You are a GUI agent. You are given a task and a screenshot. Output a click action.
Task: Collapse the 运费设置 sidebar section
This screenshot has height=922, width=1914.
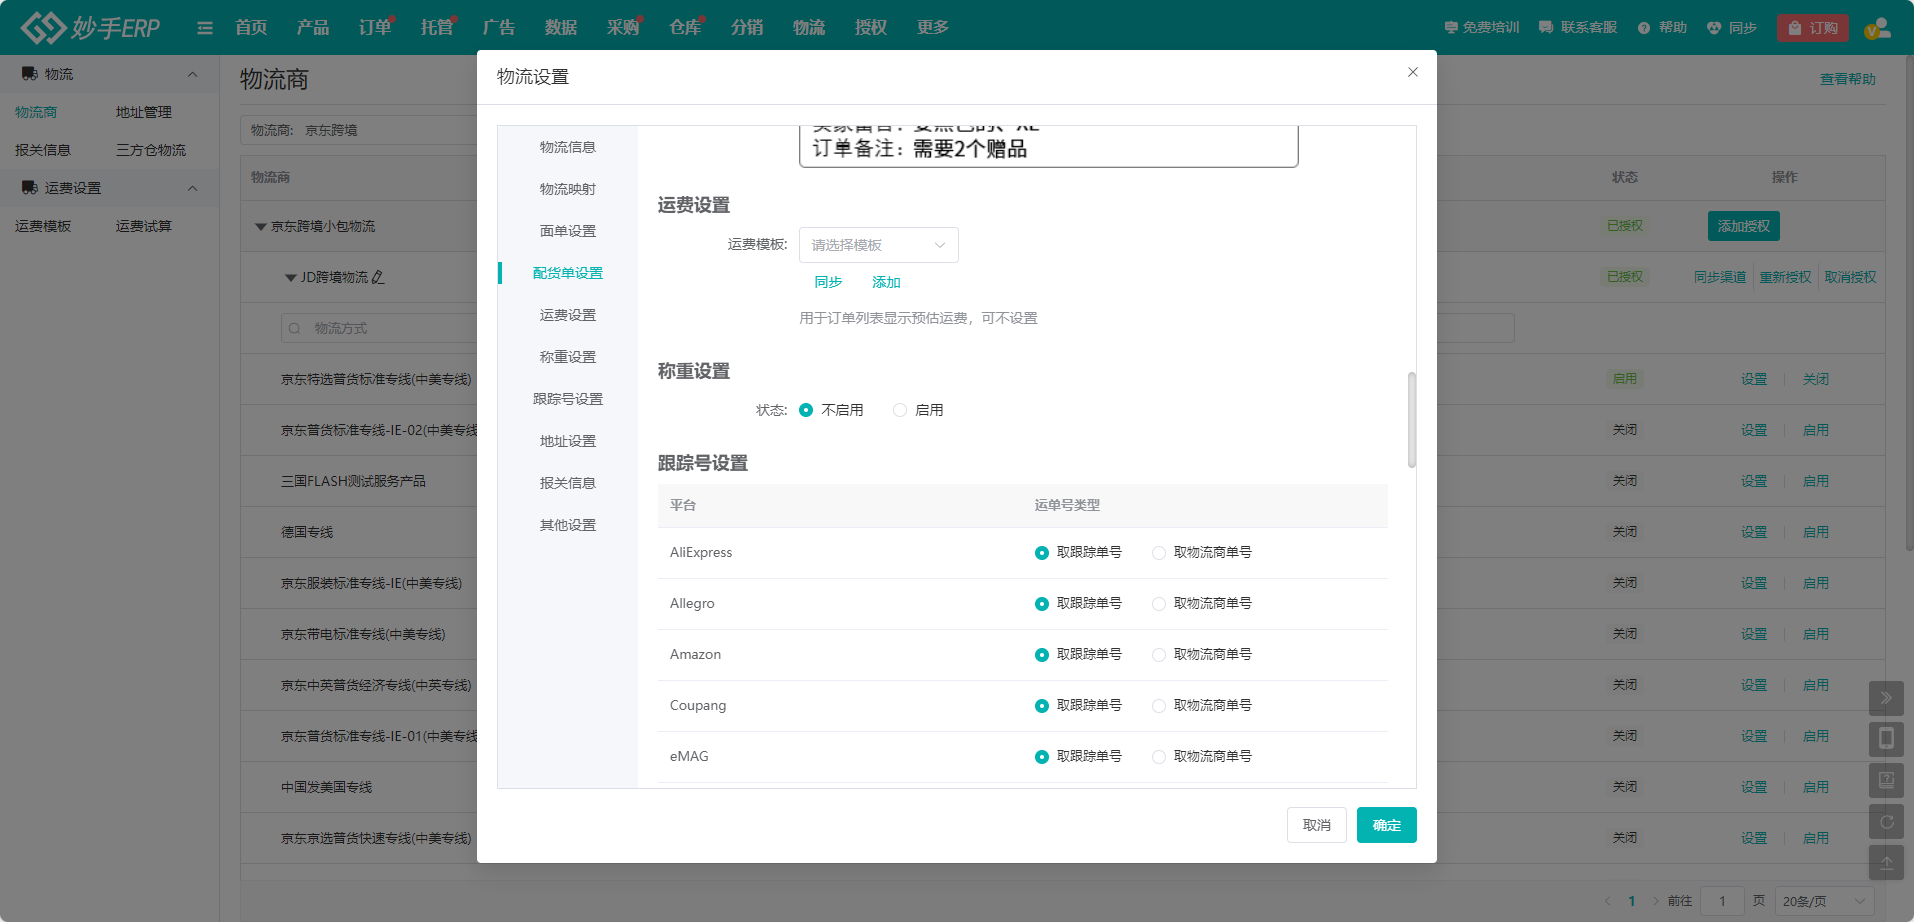click(x=192, y=188)
